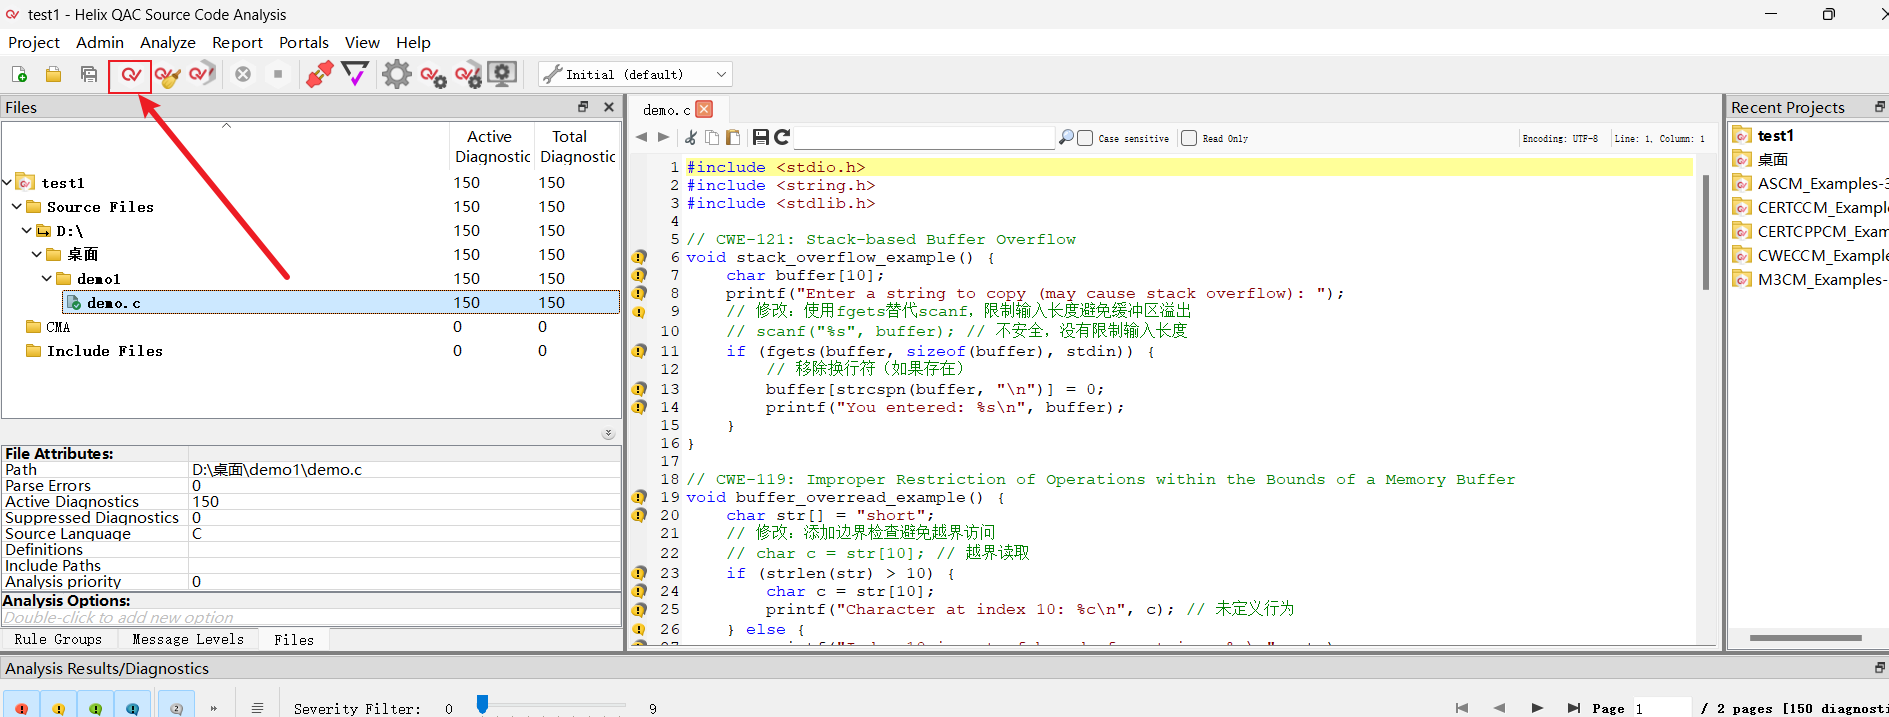
Task: Click the checkmark with arrow and gear icon
Action: coord(468,75)
